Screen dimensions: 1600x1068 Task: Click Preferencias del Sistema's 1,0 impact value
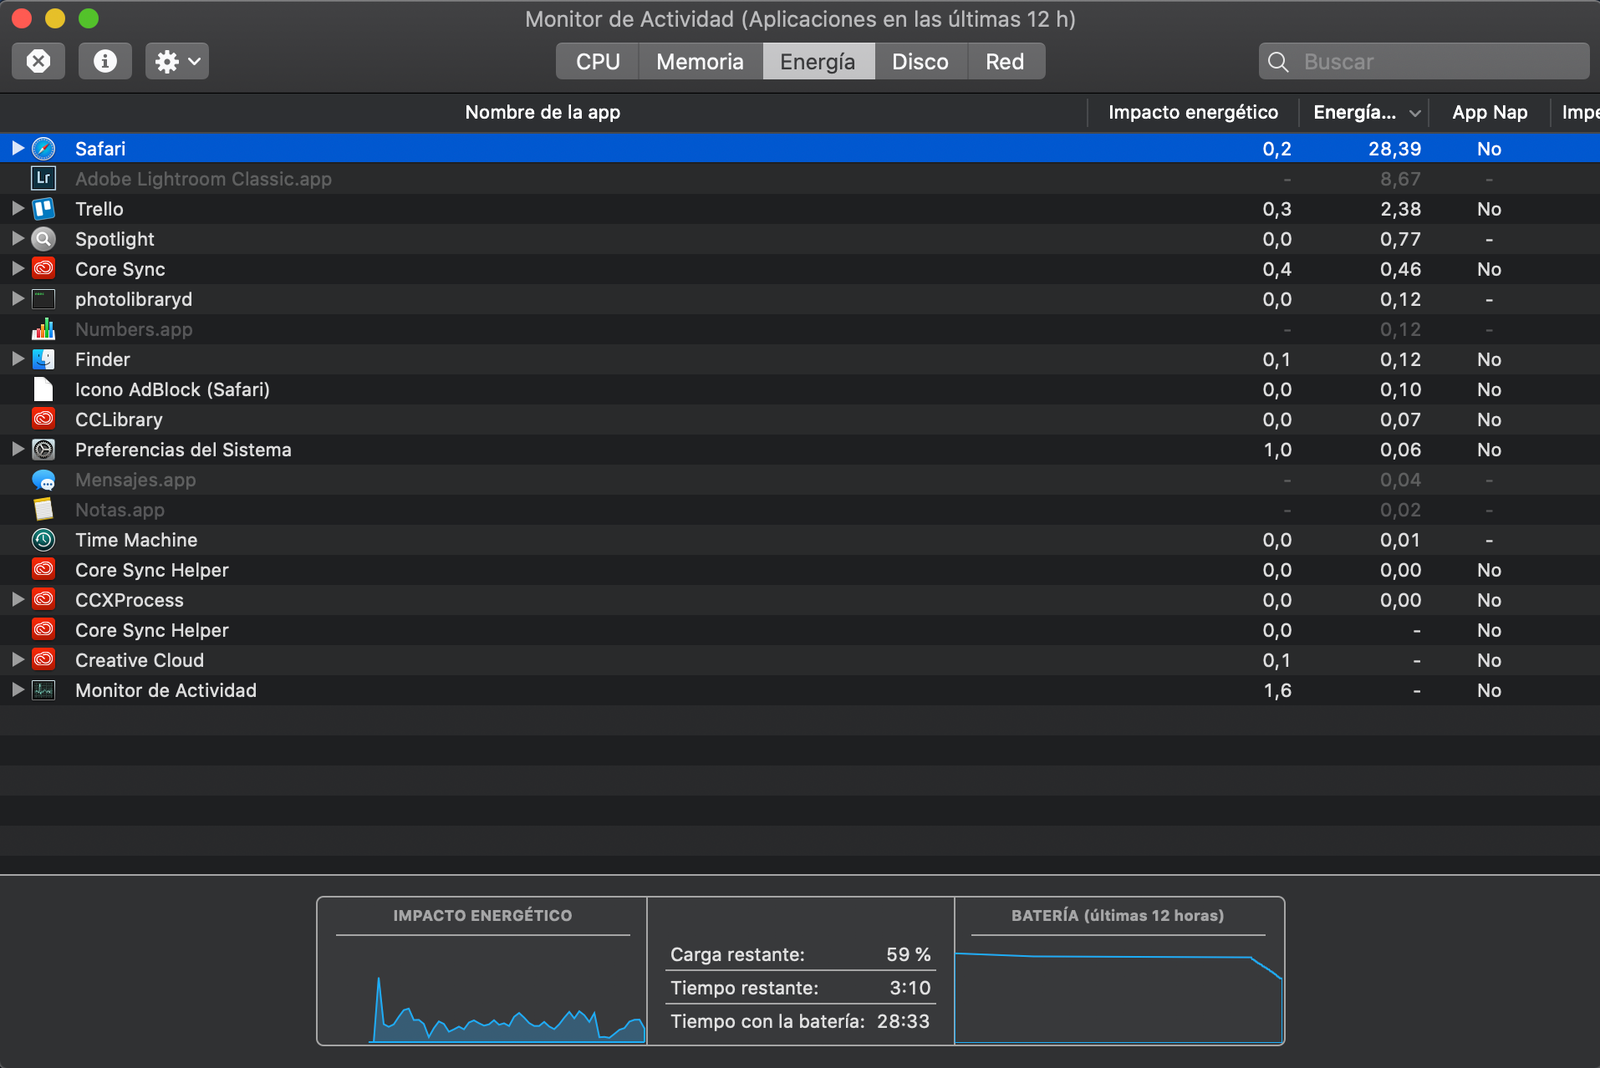click(1277, 450)
